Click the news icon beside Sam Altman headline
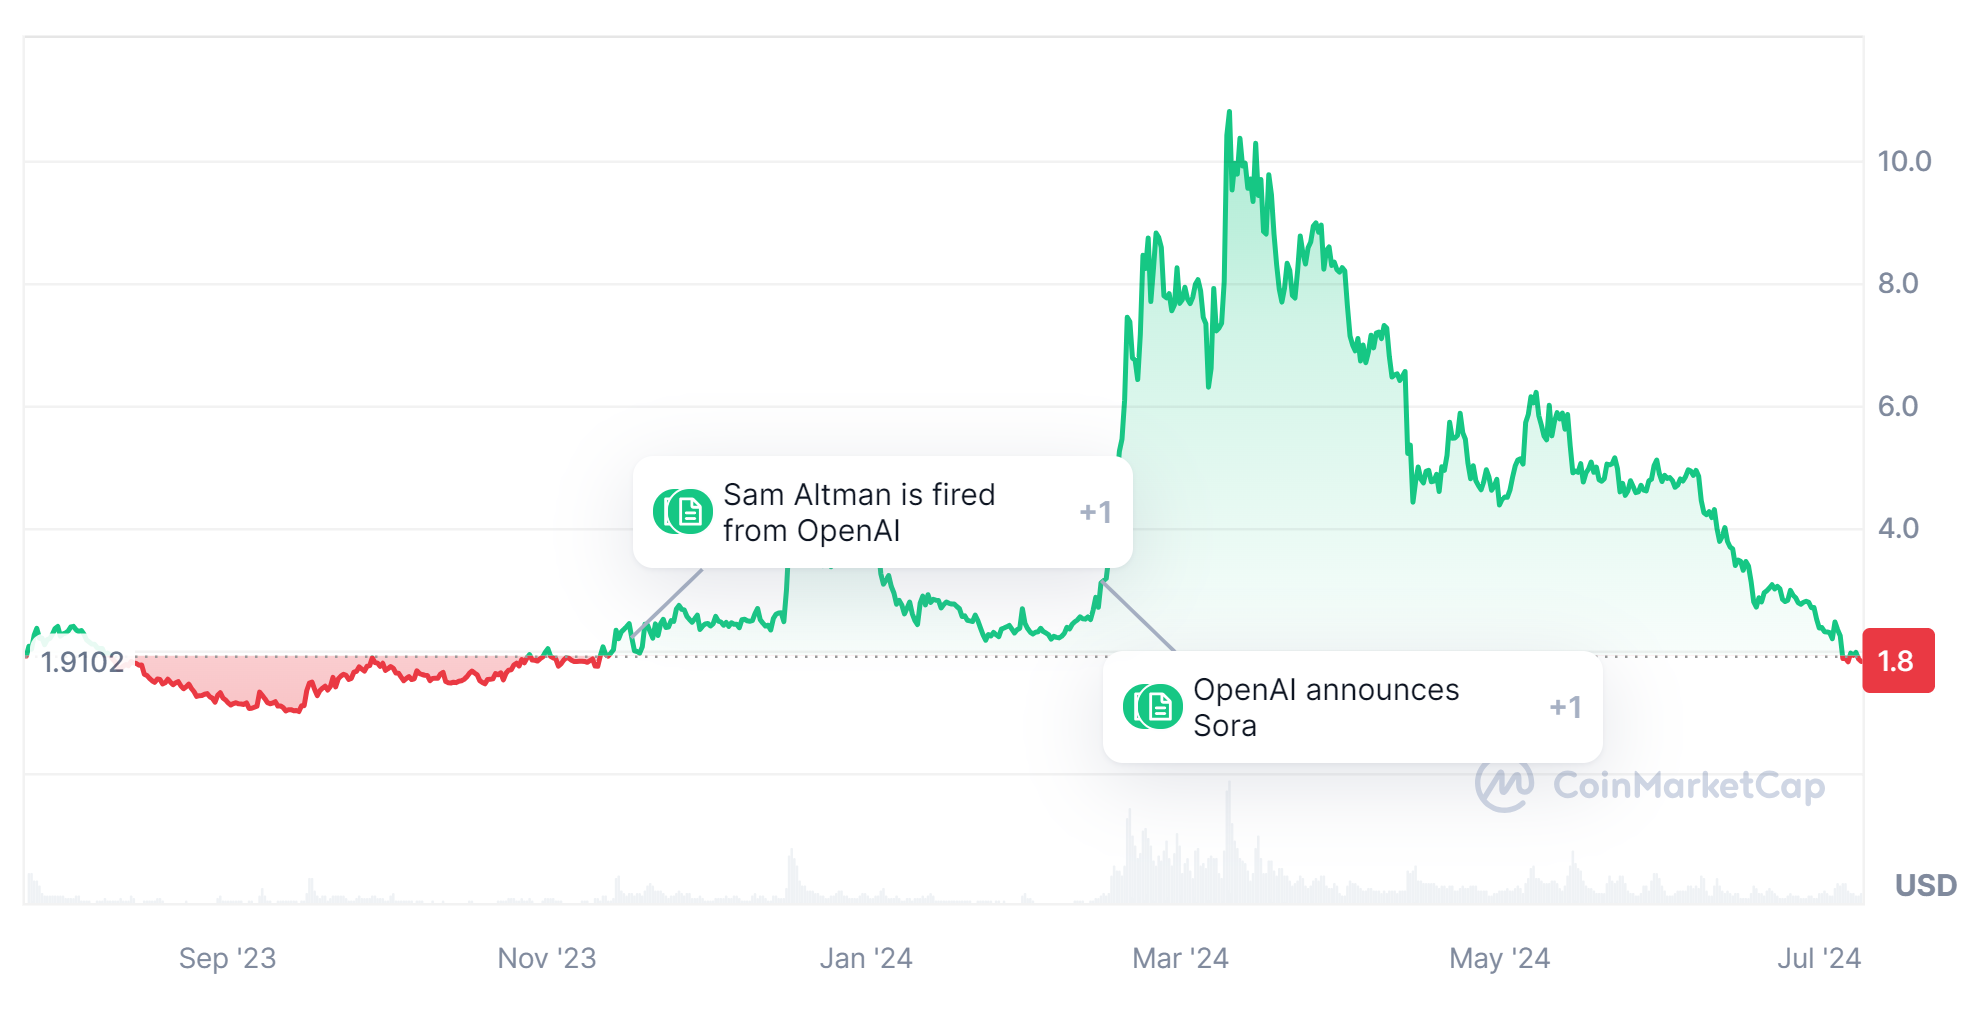This screenshot has height=1010, width=1987. [x=684, y=512]
